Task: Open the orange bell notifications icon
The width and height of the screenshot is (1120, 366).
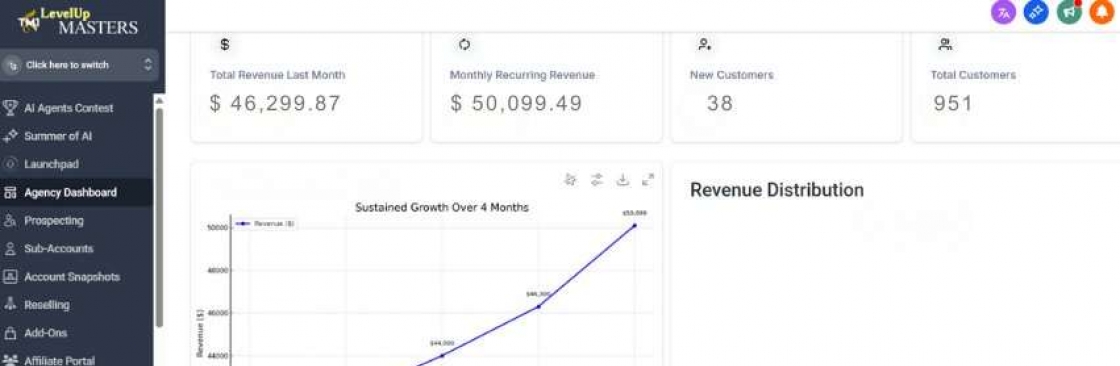Action: pos(1102,12)
